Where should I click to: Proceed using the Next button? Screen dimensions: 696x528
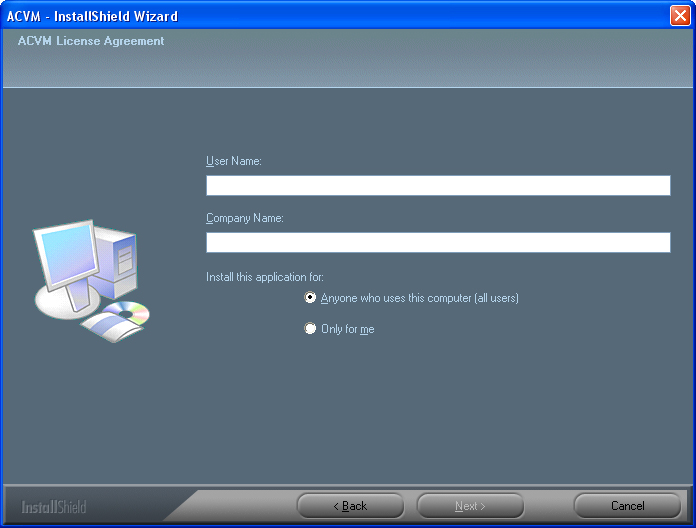(471, 506)
